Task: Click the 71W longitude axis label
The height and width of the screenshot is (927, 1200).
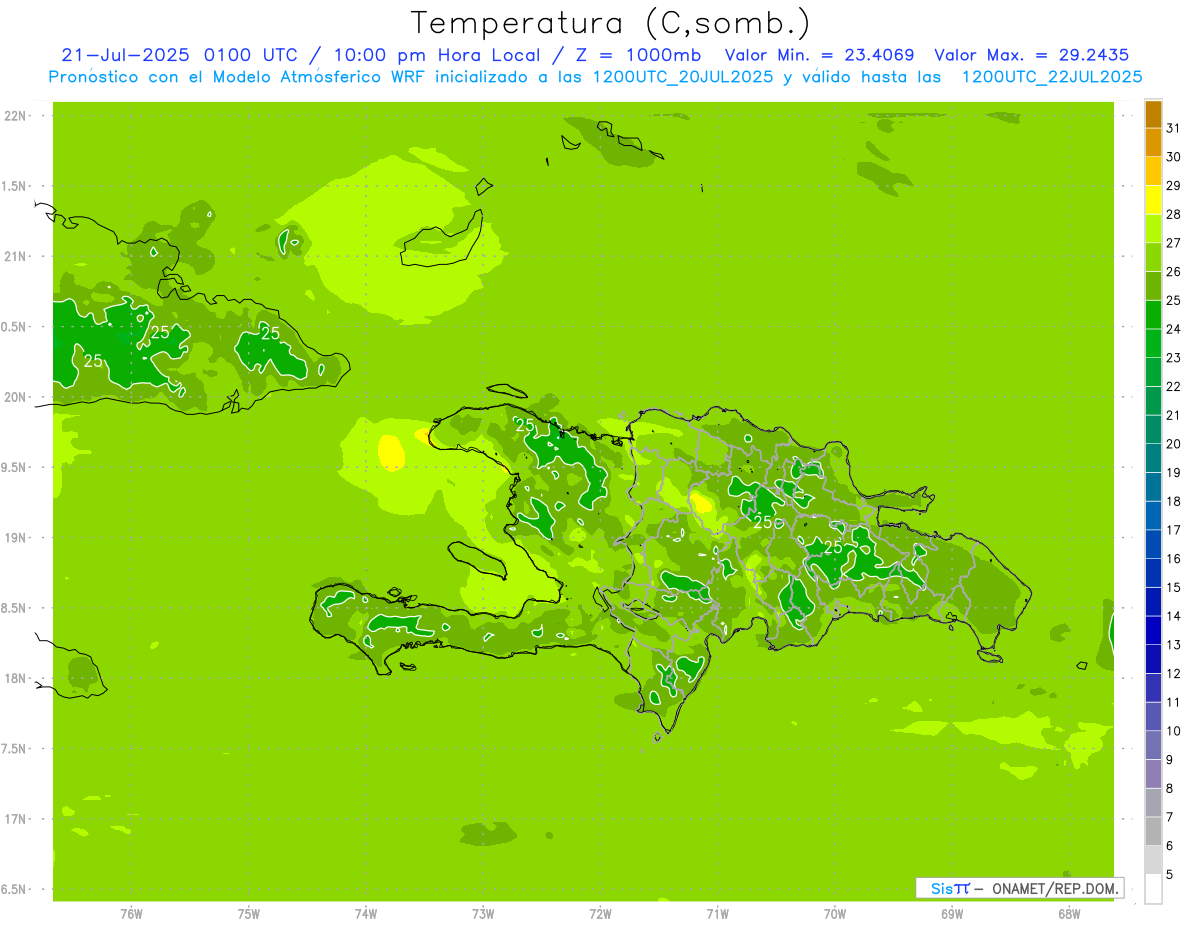Action: [x=717, y=913]
